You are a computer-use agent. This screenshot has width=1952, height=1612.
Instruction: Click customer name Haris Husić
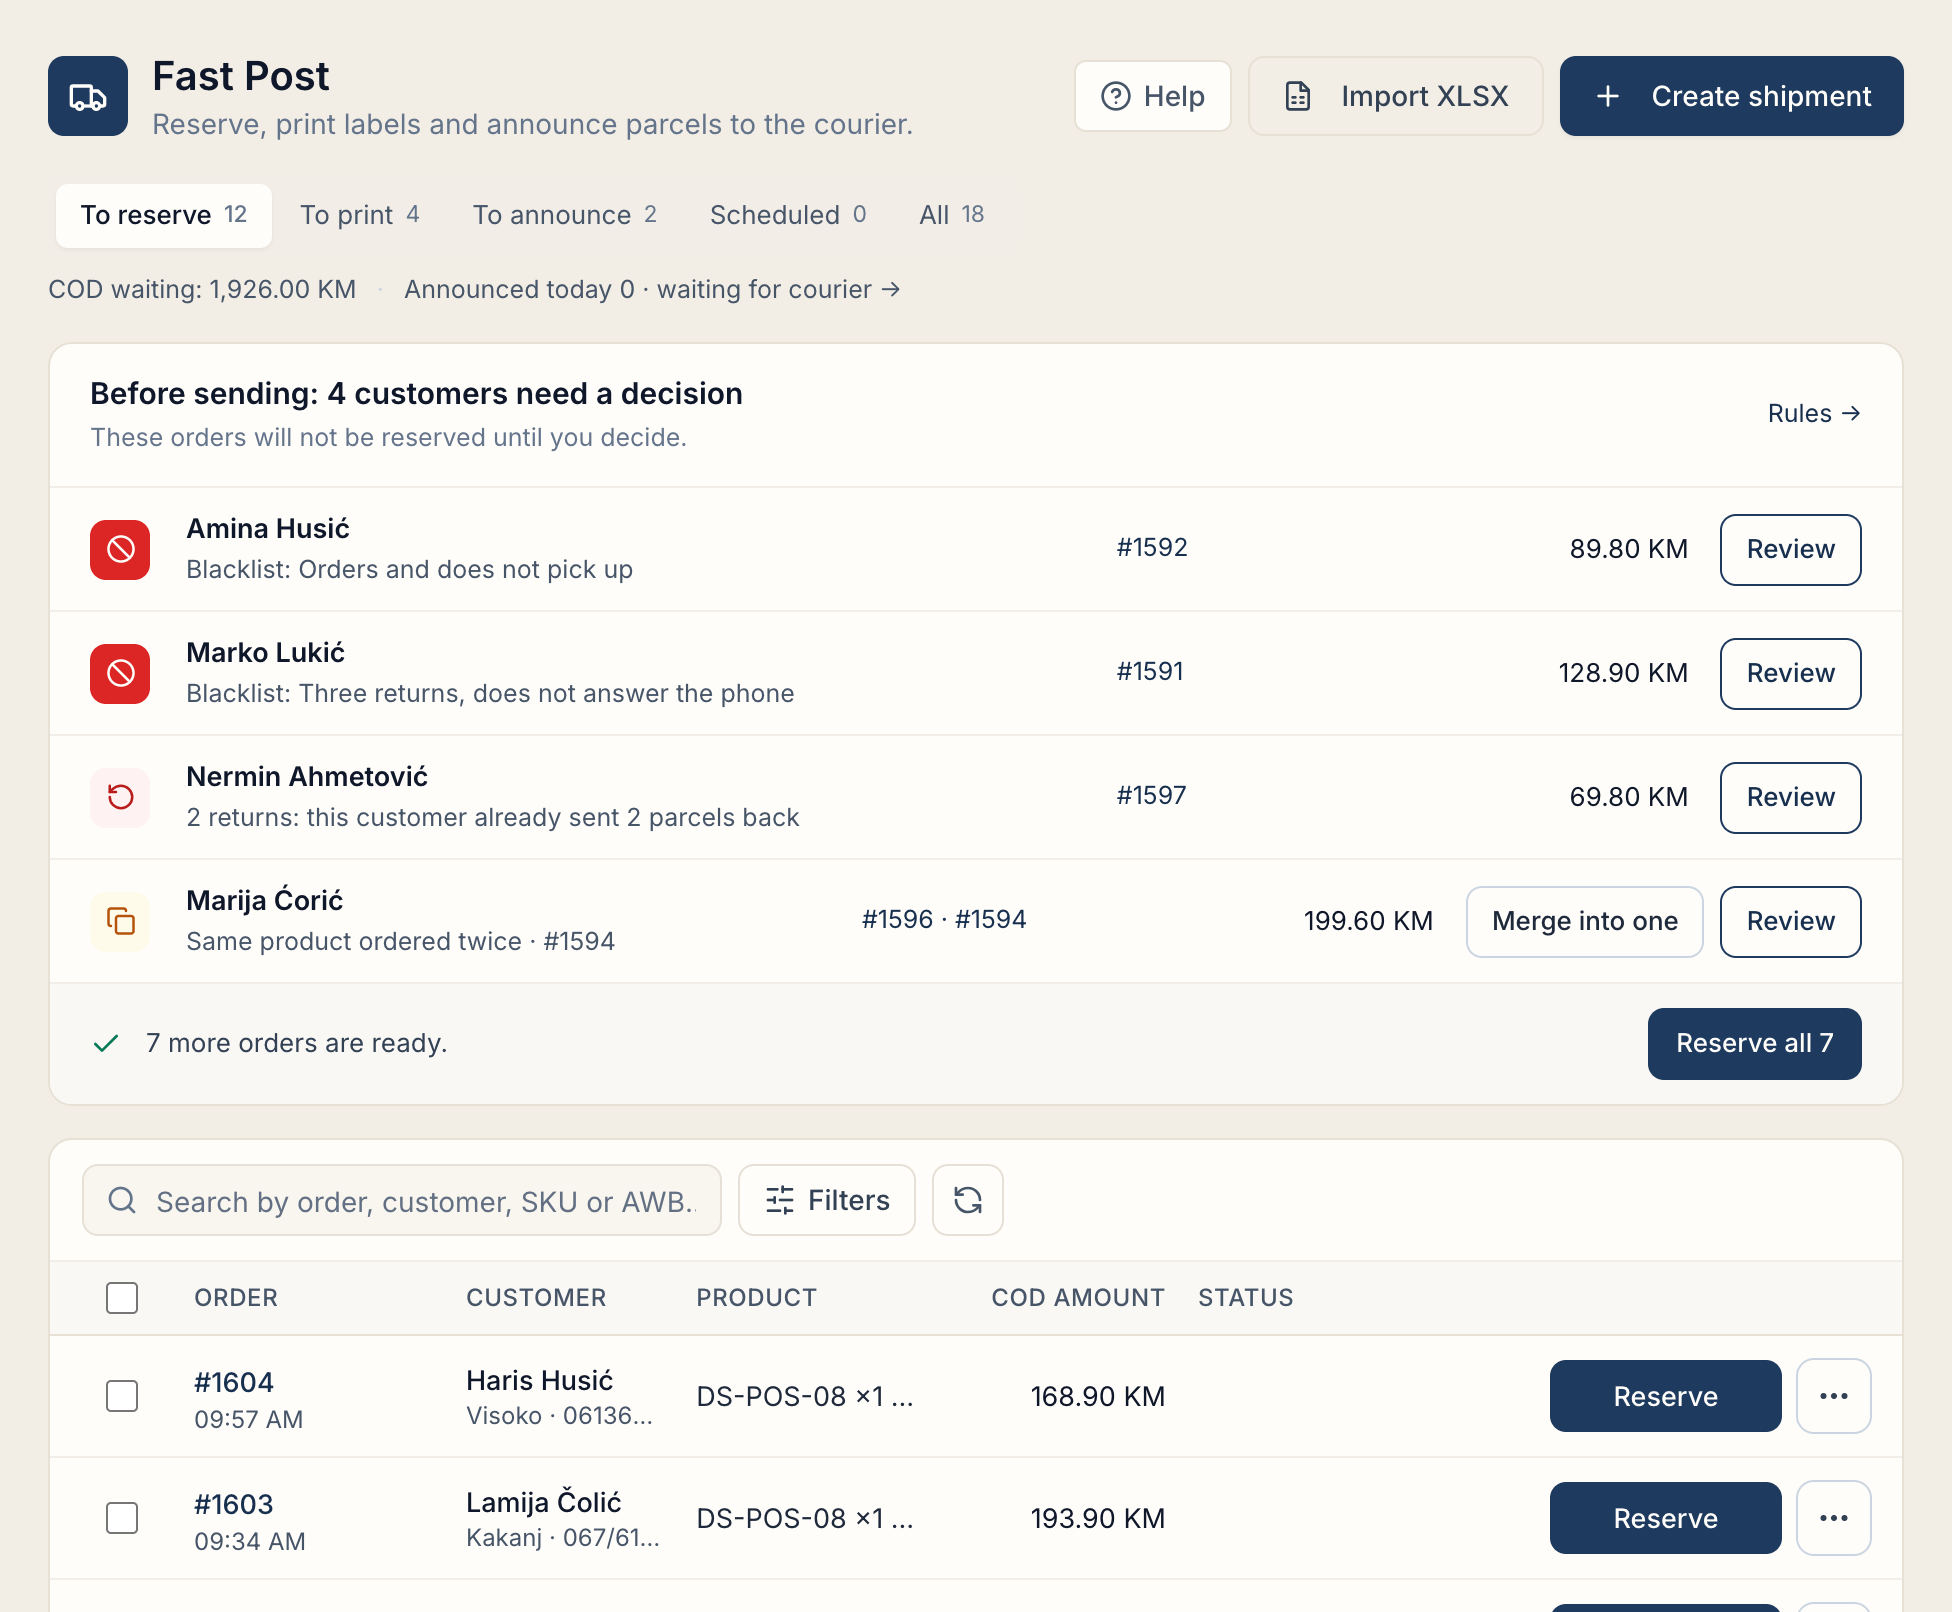point(540,1380)
